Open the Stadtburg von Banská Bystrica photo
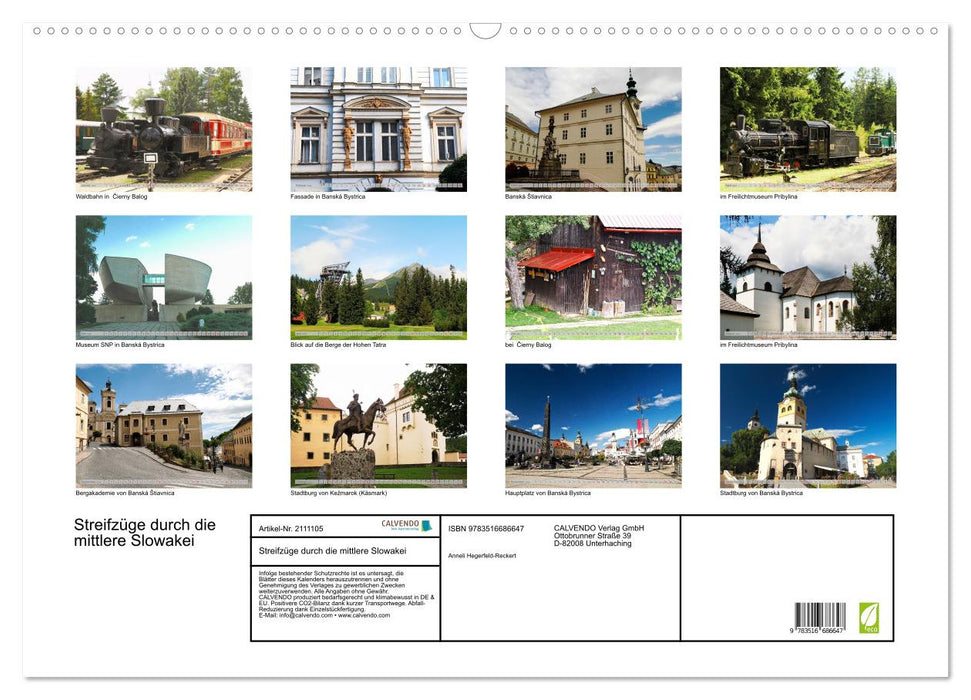 coord(808,425)
